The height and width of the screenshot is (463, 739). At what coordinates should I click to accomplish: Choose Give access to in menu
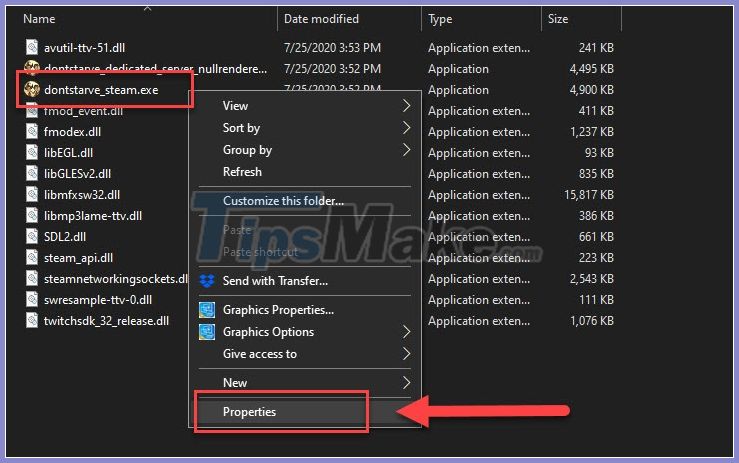click(x=304, y=354)
